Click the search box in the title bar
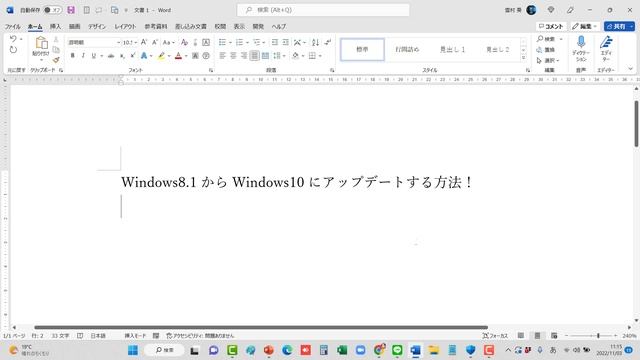Screen dimensions: 640x360 [323, 10]
